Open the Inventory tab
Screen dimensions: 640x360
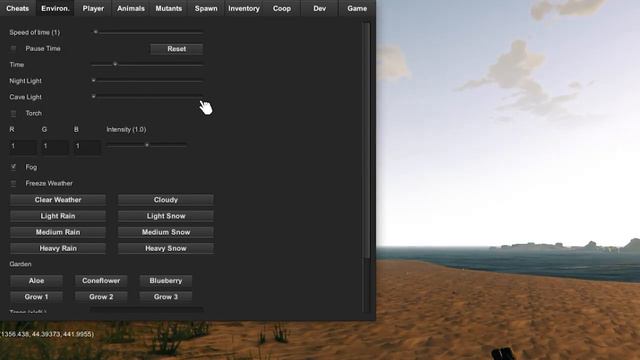[x=244, y=8]
